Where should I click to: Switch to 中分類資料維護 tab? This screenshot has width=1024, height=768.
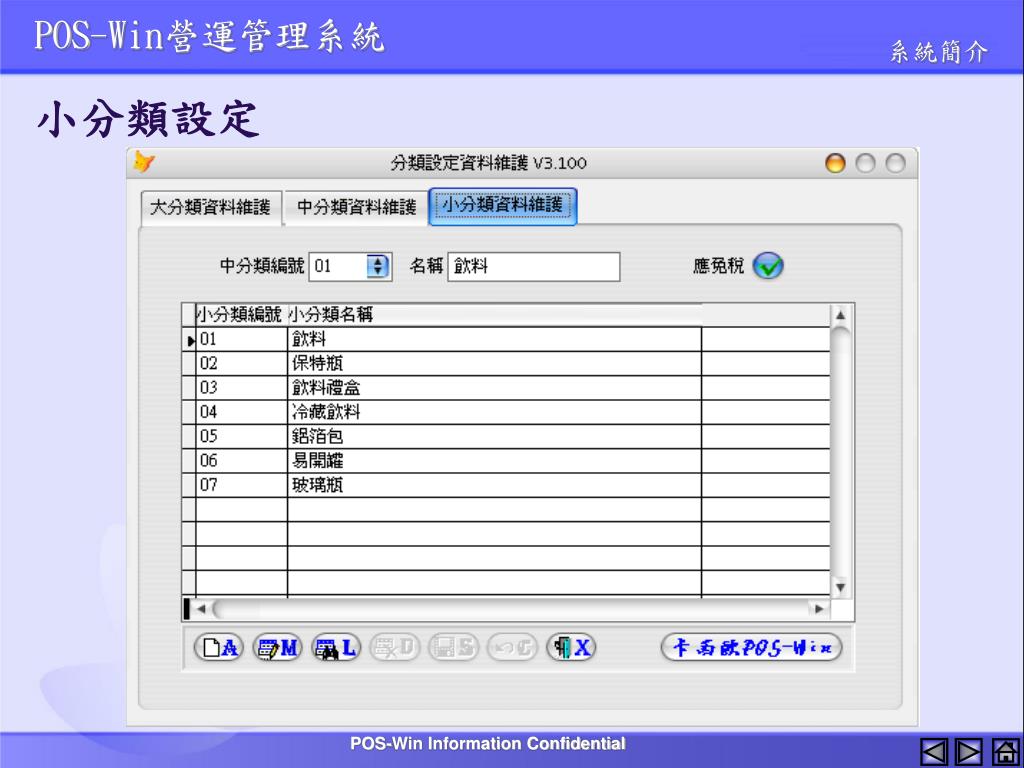click(x=356, y=208)
